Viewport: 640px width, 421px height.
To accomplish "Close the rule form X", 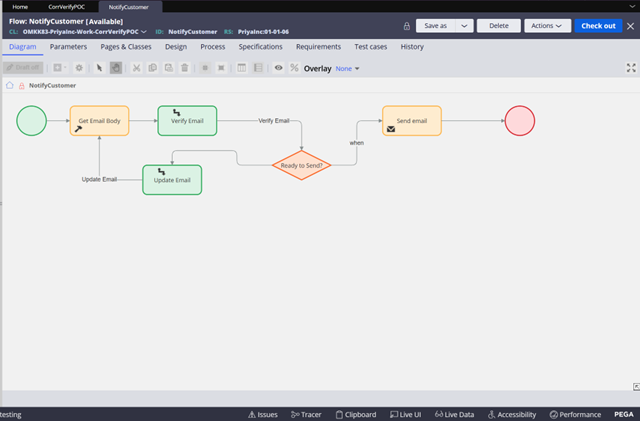I will pyautogui.click(x=630, y=26).
